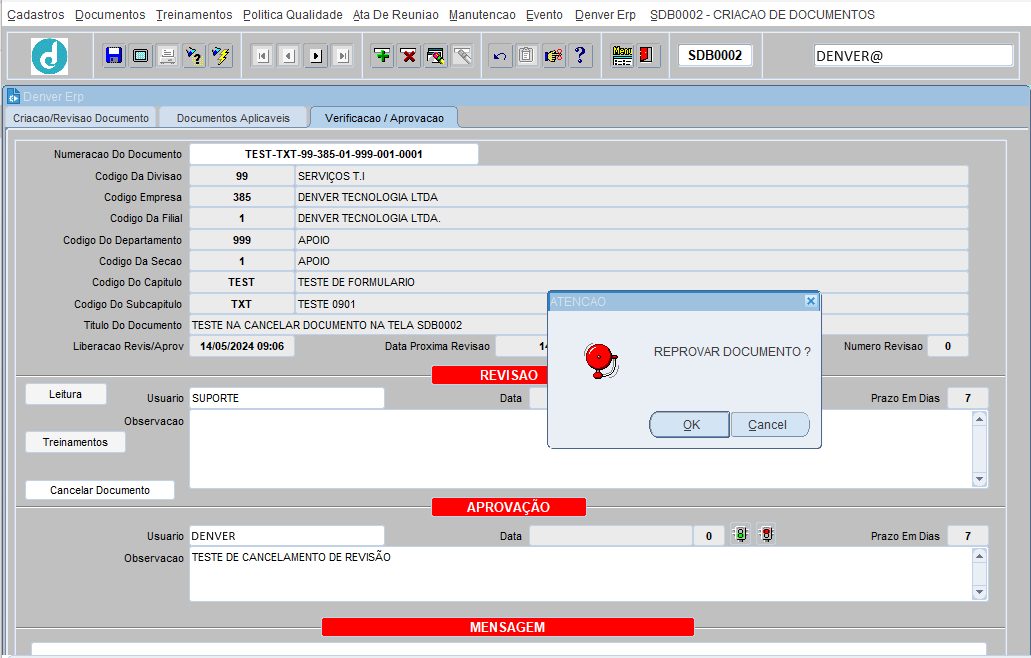Click the Cancelar Documento button
Viewport: 1031px width, 658px height.
click(100, 490)
